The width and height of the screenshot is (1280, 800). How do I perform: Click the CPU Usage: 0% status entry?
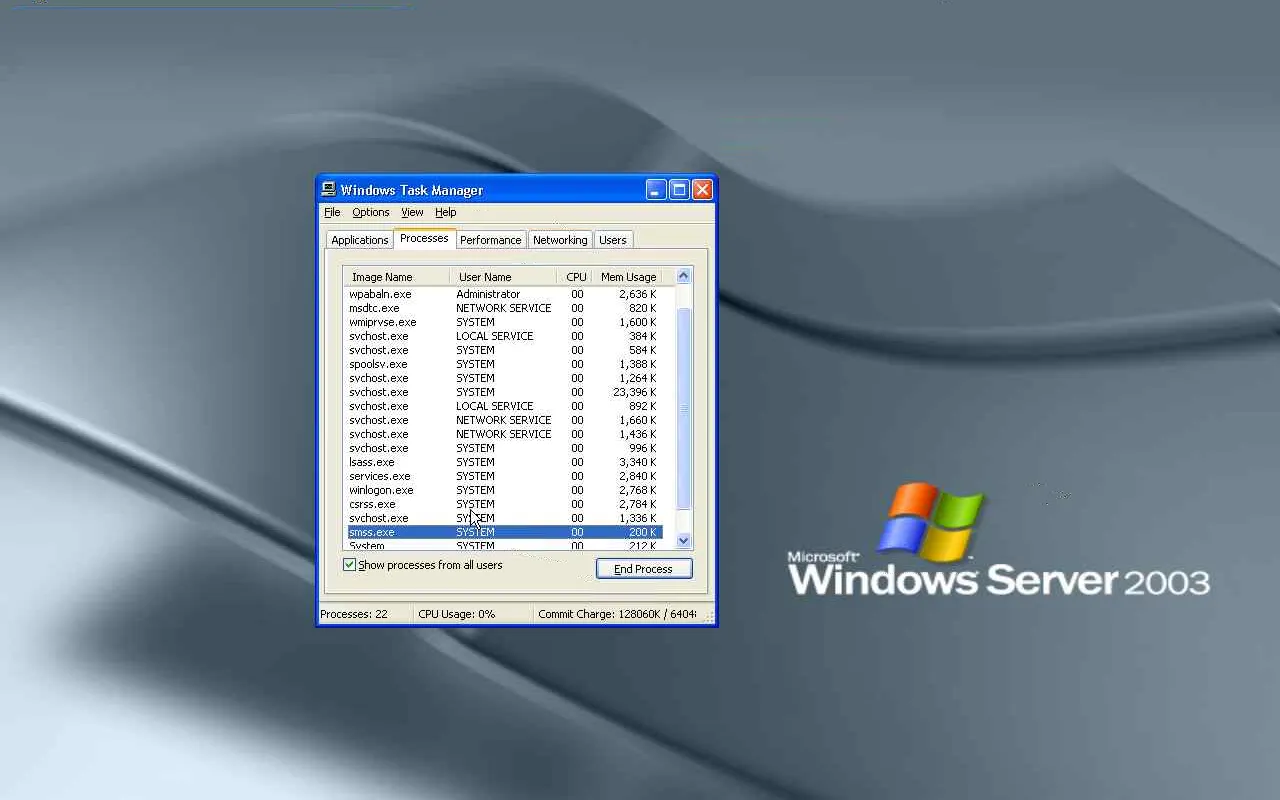(x=472, y=614)
